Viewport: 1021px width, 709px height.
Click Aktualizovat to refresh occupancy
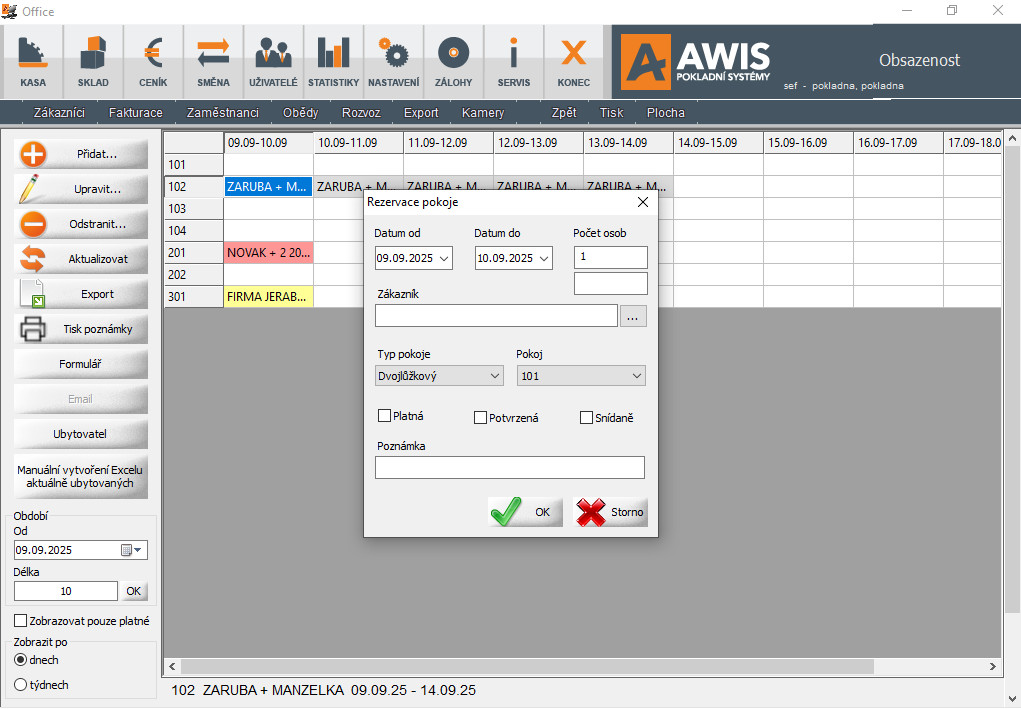tap(81, 259)
